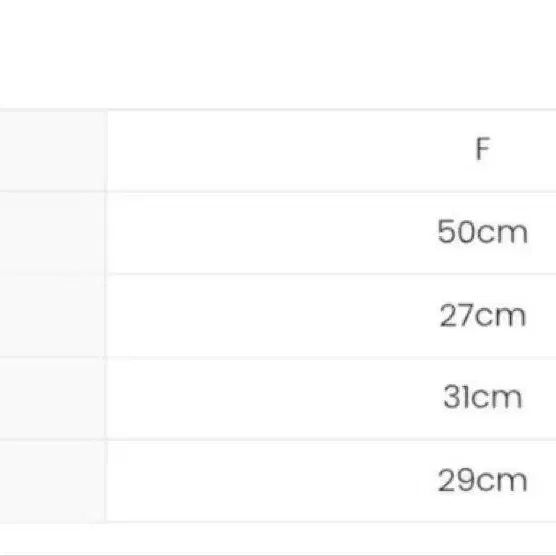Click the gray label cell of the 27cm row
The image size is (556, 556).
click(x=52, y=316)
